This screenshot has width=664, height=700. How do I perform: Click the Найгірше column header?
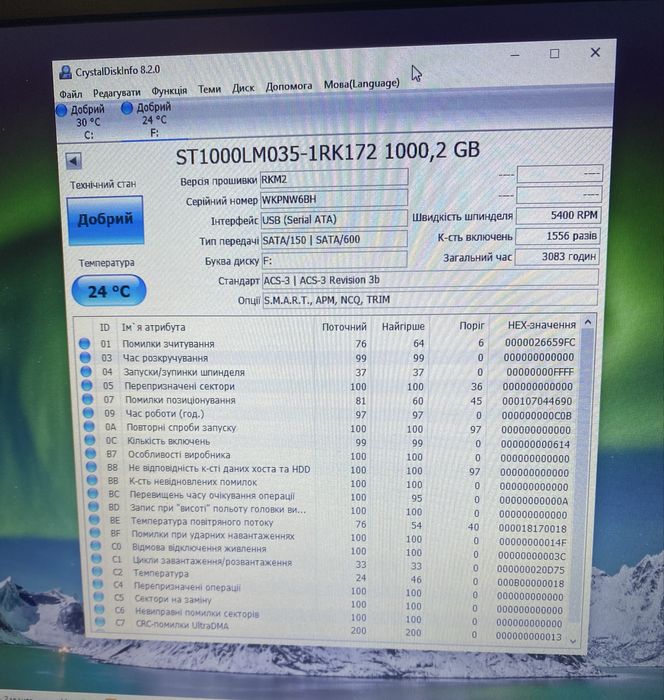pos(403,326)
